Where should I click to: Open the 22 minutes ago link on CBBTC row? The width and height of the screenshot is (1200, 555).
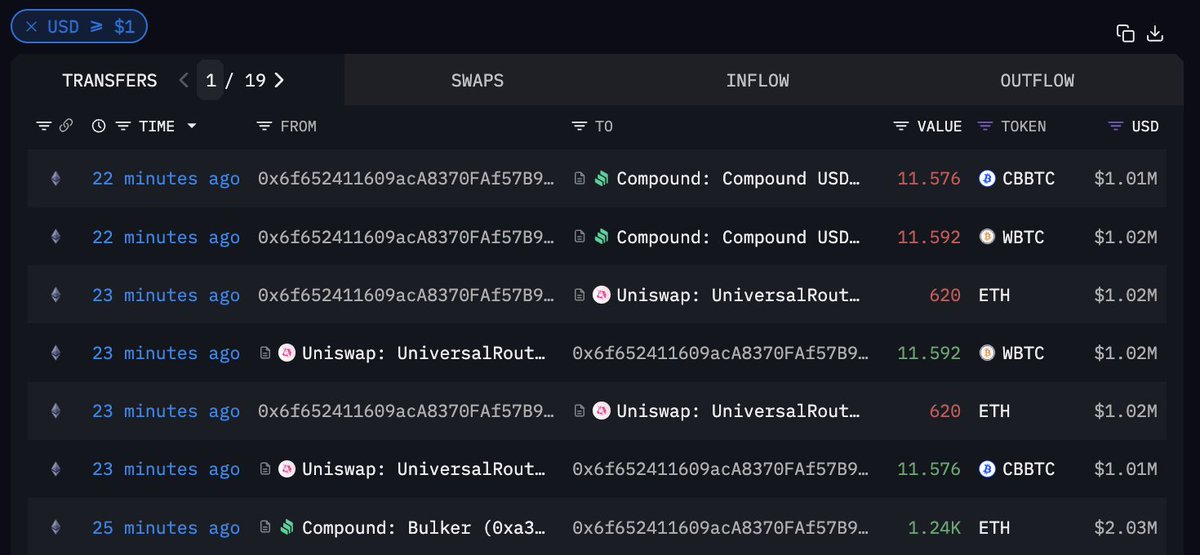(166, 179)
